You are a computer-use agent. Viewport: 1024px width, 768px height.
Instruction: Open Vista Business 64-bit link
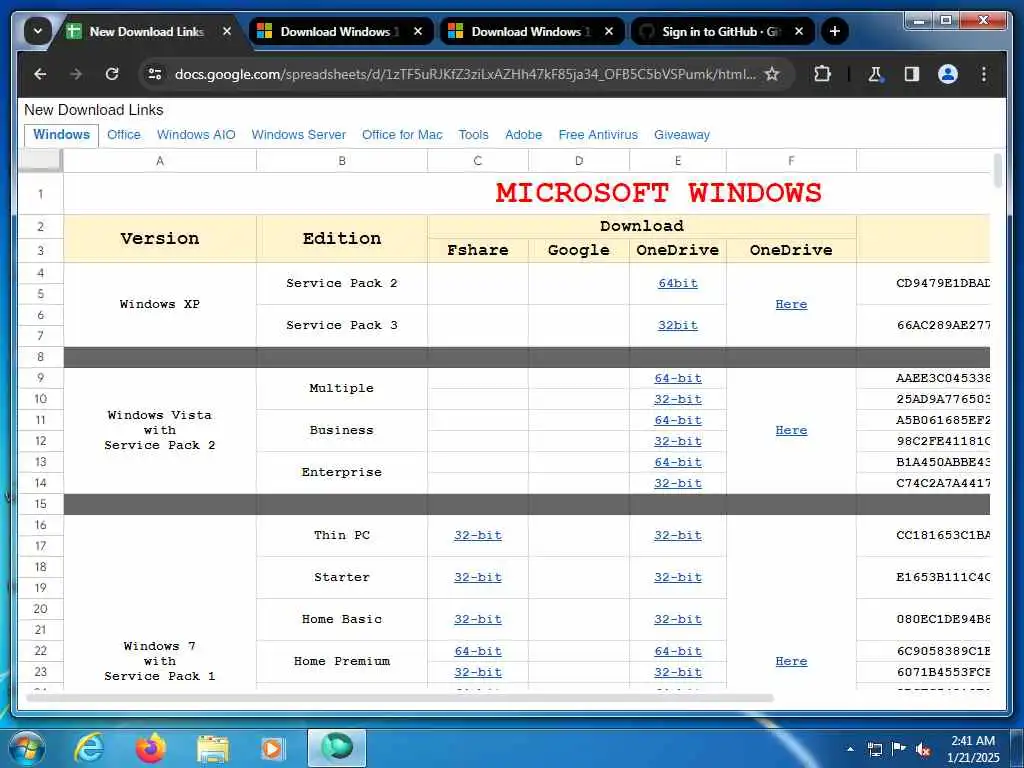678,421
